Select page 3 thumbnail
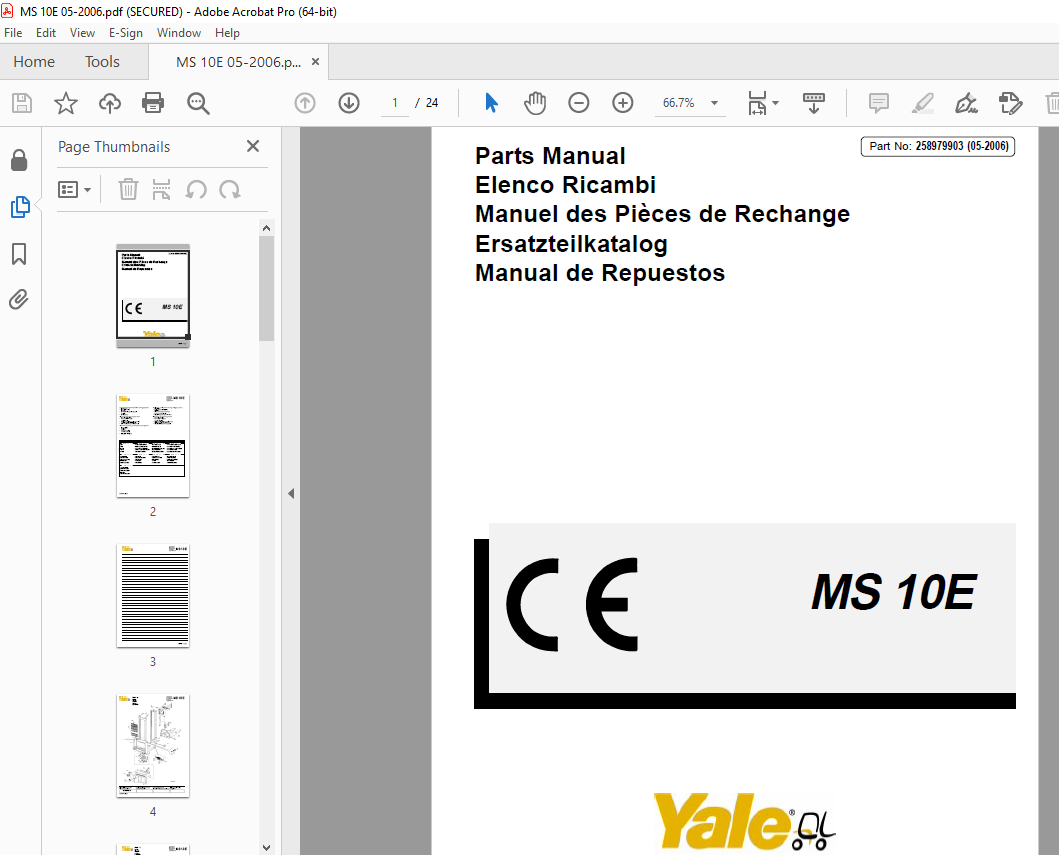Viewport: 1059px width, 855px height. click(x=153, y=596)
